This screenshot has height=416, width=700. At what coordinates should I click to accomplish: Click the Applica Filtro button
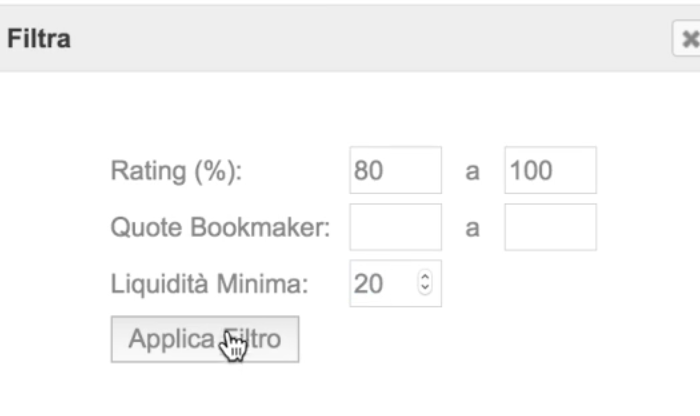point(205,339)
